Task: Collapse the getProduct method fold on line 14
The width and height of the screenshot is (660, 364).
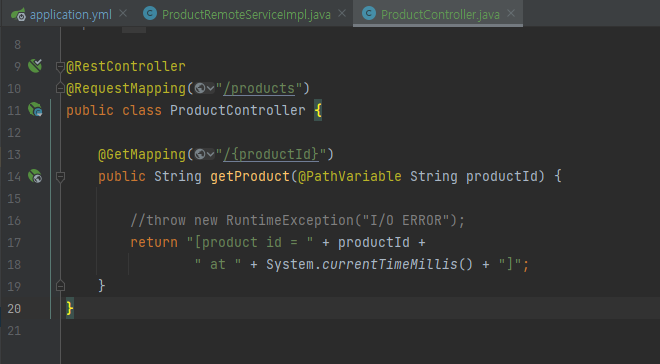Action: coord(60,177)
